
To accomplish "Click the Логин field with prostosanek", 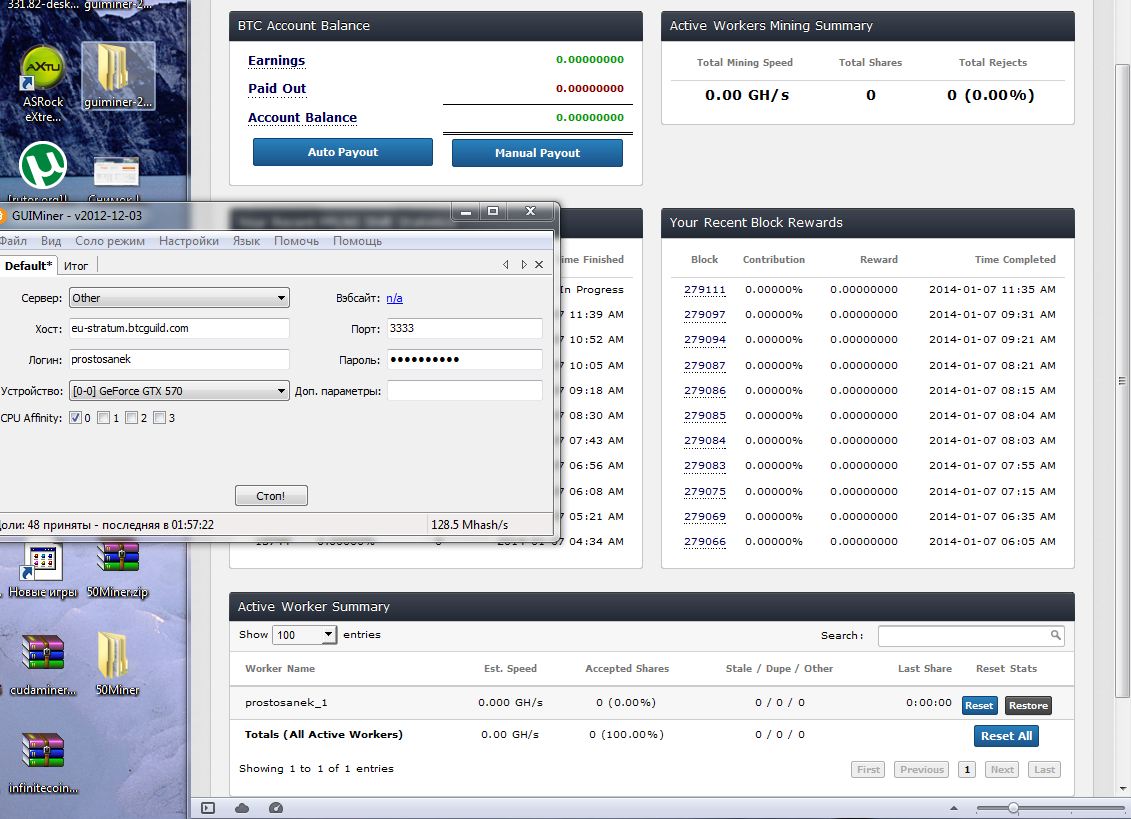I will pyautogui.click(x=180, y=359).
